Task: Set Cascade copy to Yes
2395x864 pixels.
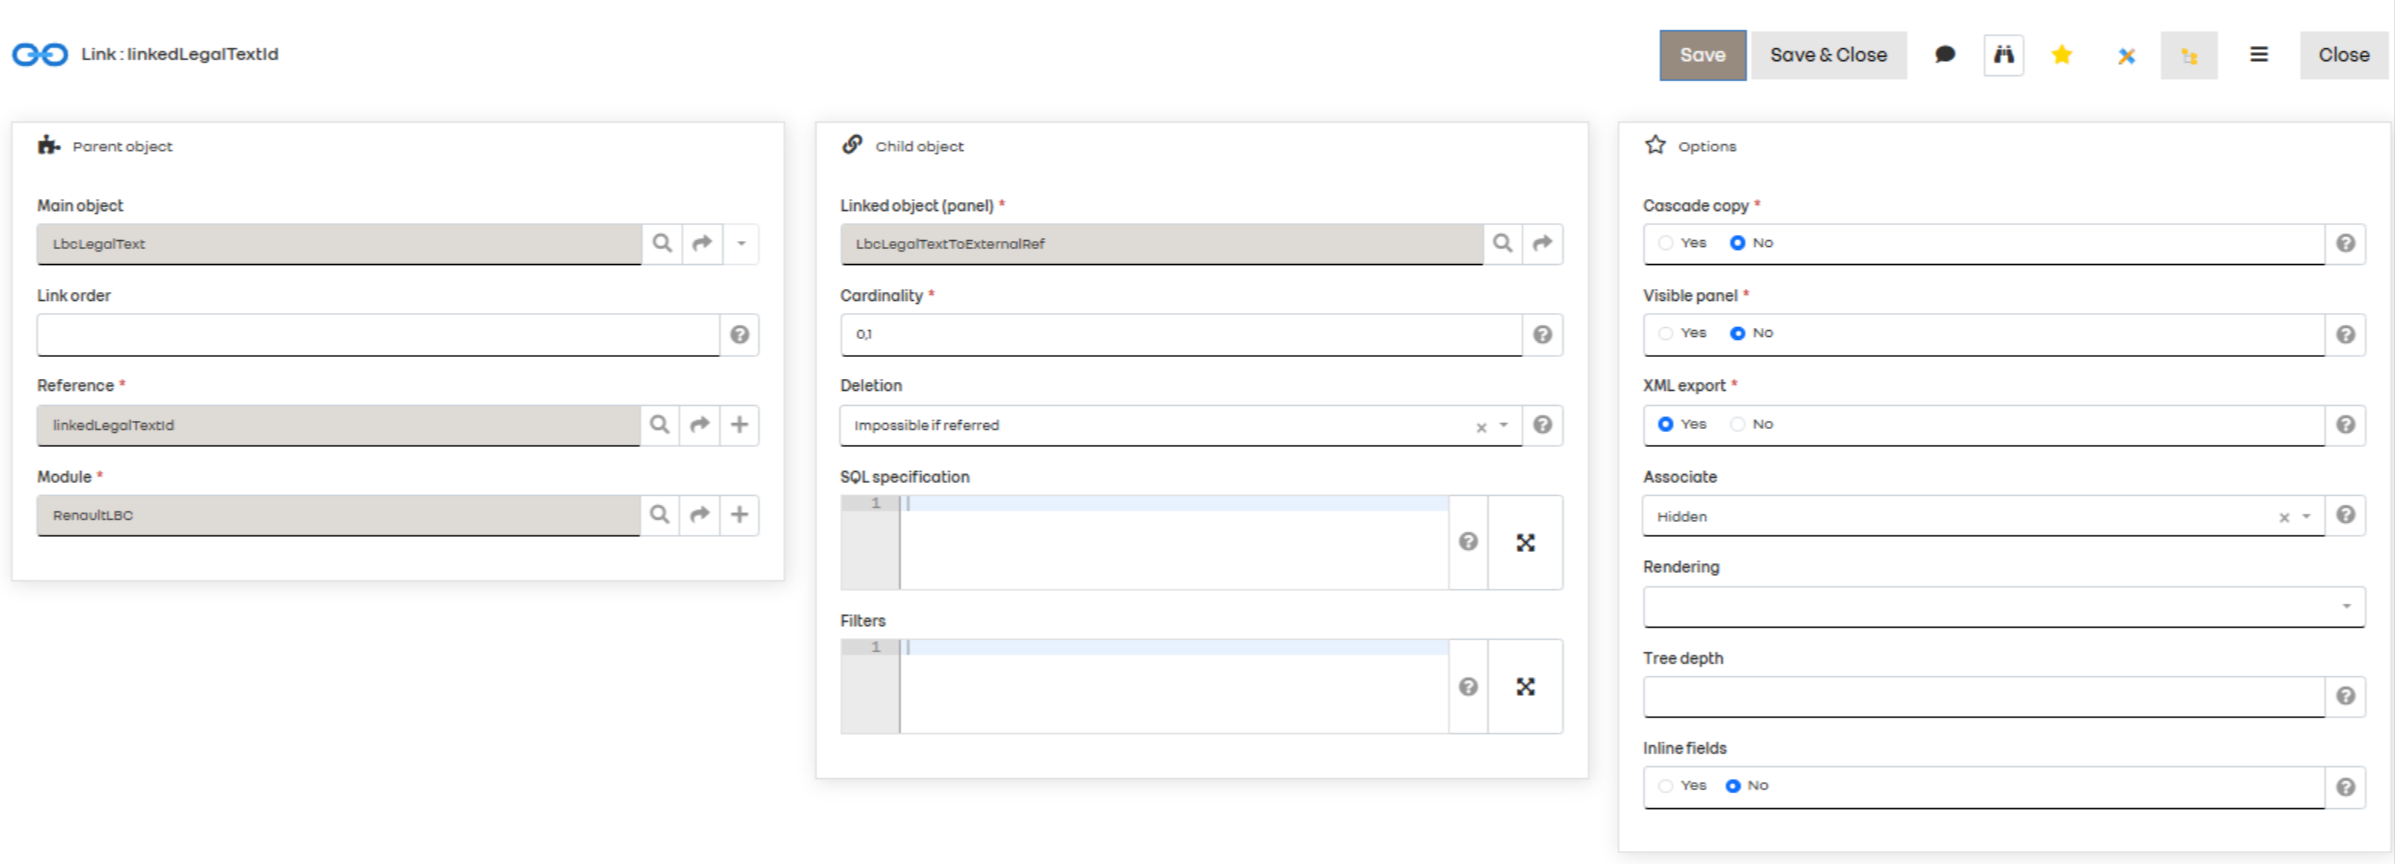Action: 1666,243
